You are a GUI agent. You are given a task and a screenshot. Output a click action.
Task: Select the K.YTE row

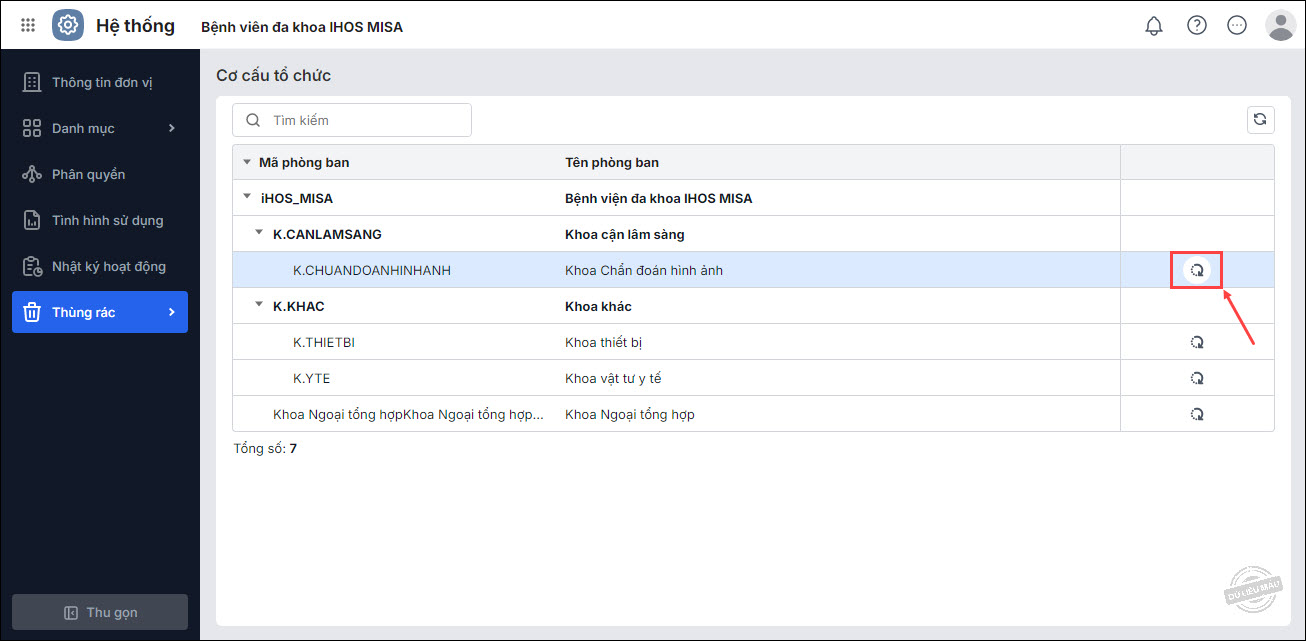pos(753,378)
